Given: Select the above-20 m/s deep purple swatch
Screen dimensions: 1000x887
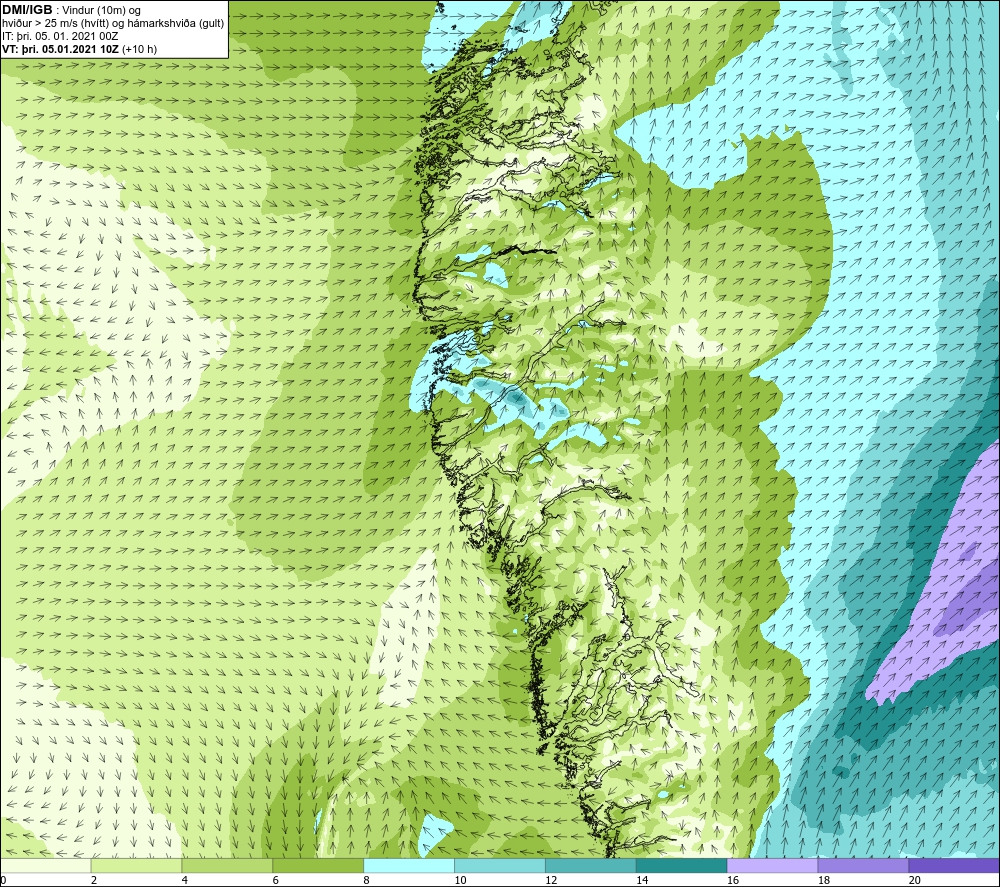Looking at the screenshot, I should tap(954, 865).
